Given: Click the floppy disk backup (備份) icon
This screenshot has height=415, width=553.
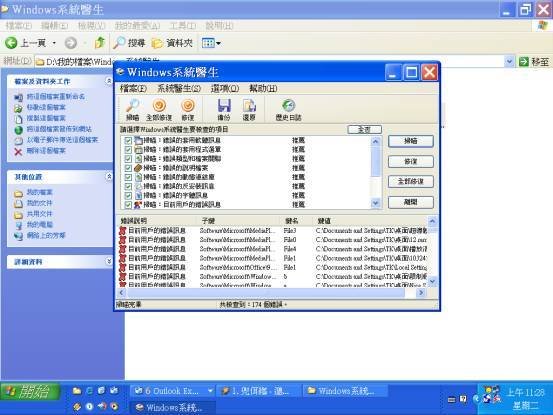Looking at the screenshot, I should click(224, 106).
